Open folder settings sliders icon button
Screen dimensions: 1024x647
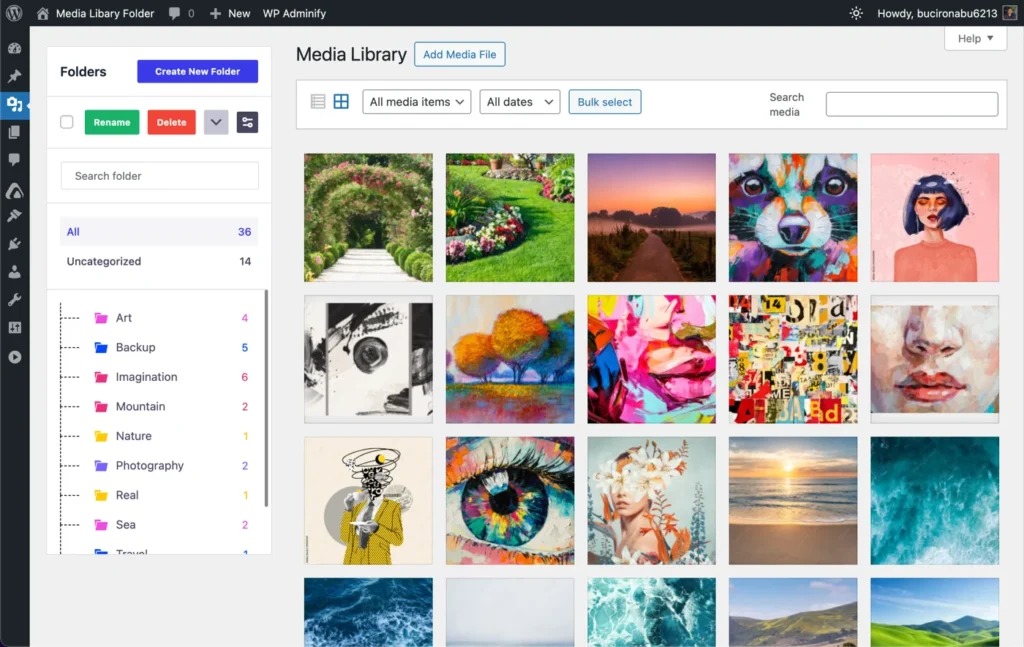tap(247, 122)
